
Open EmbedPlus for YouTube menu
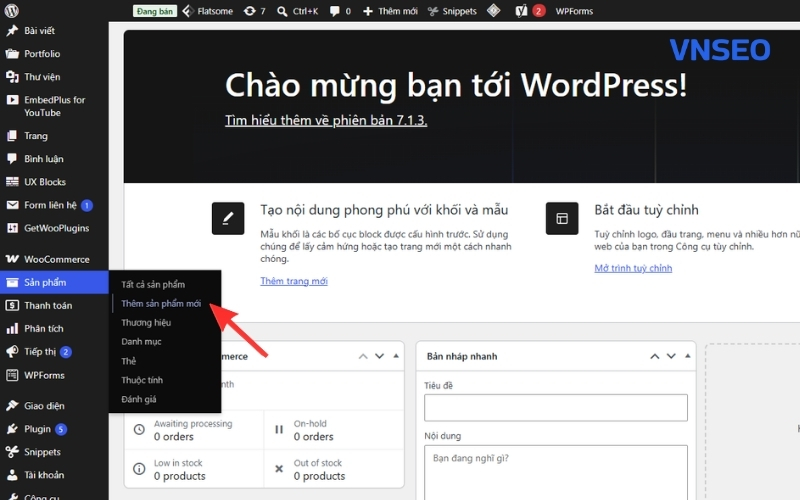[x=54, y=106]
